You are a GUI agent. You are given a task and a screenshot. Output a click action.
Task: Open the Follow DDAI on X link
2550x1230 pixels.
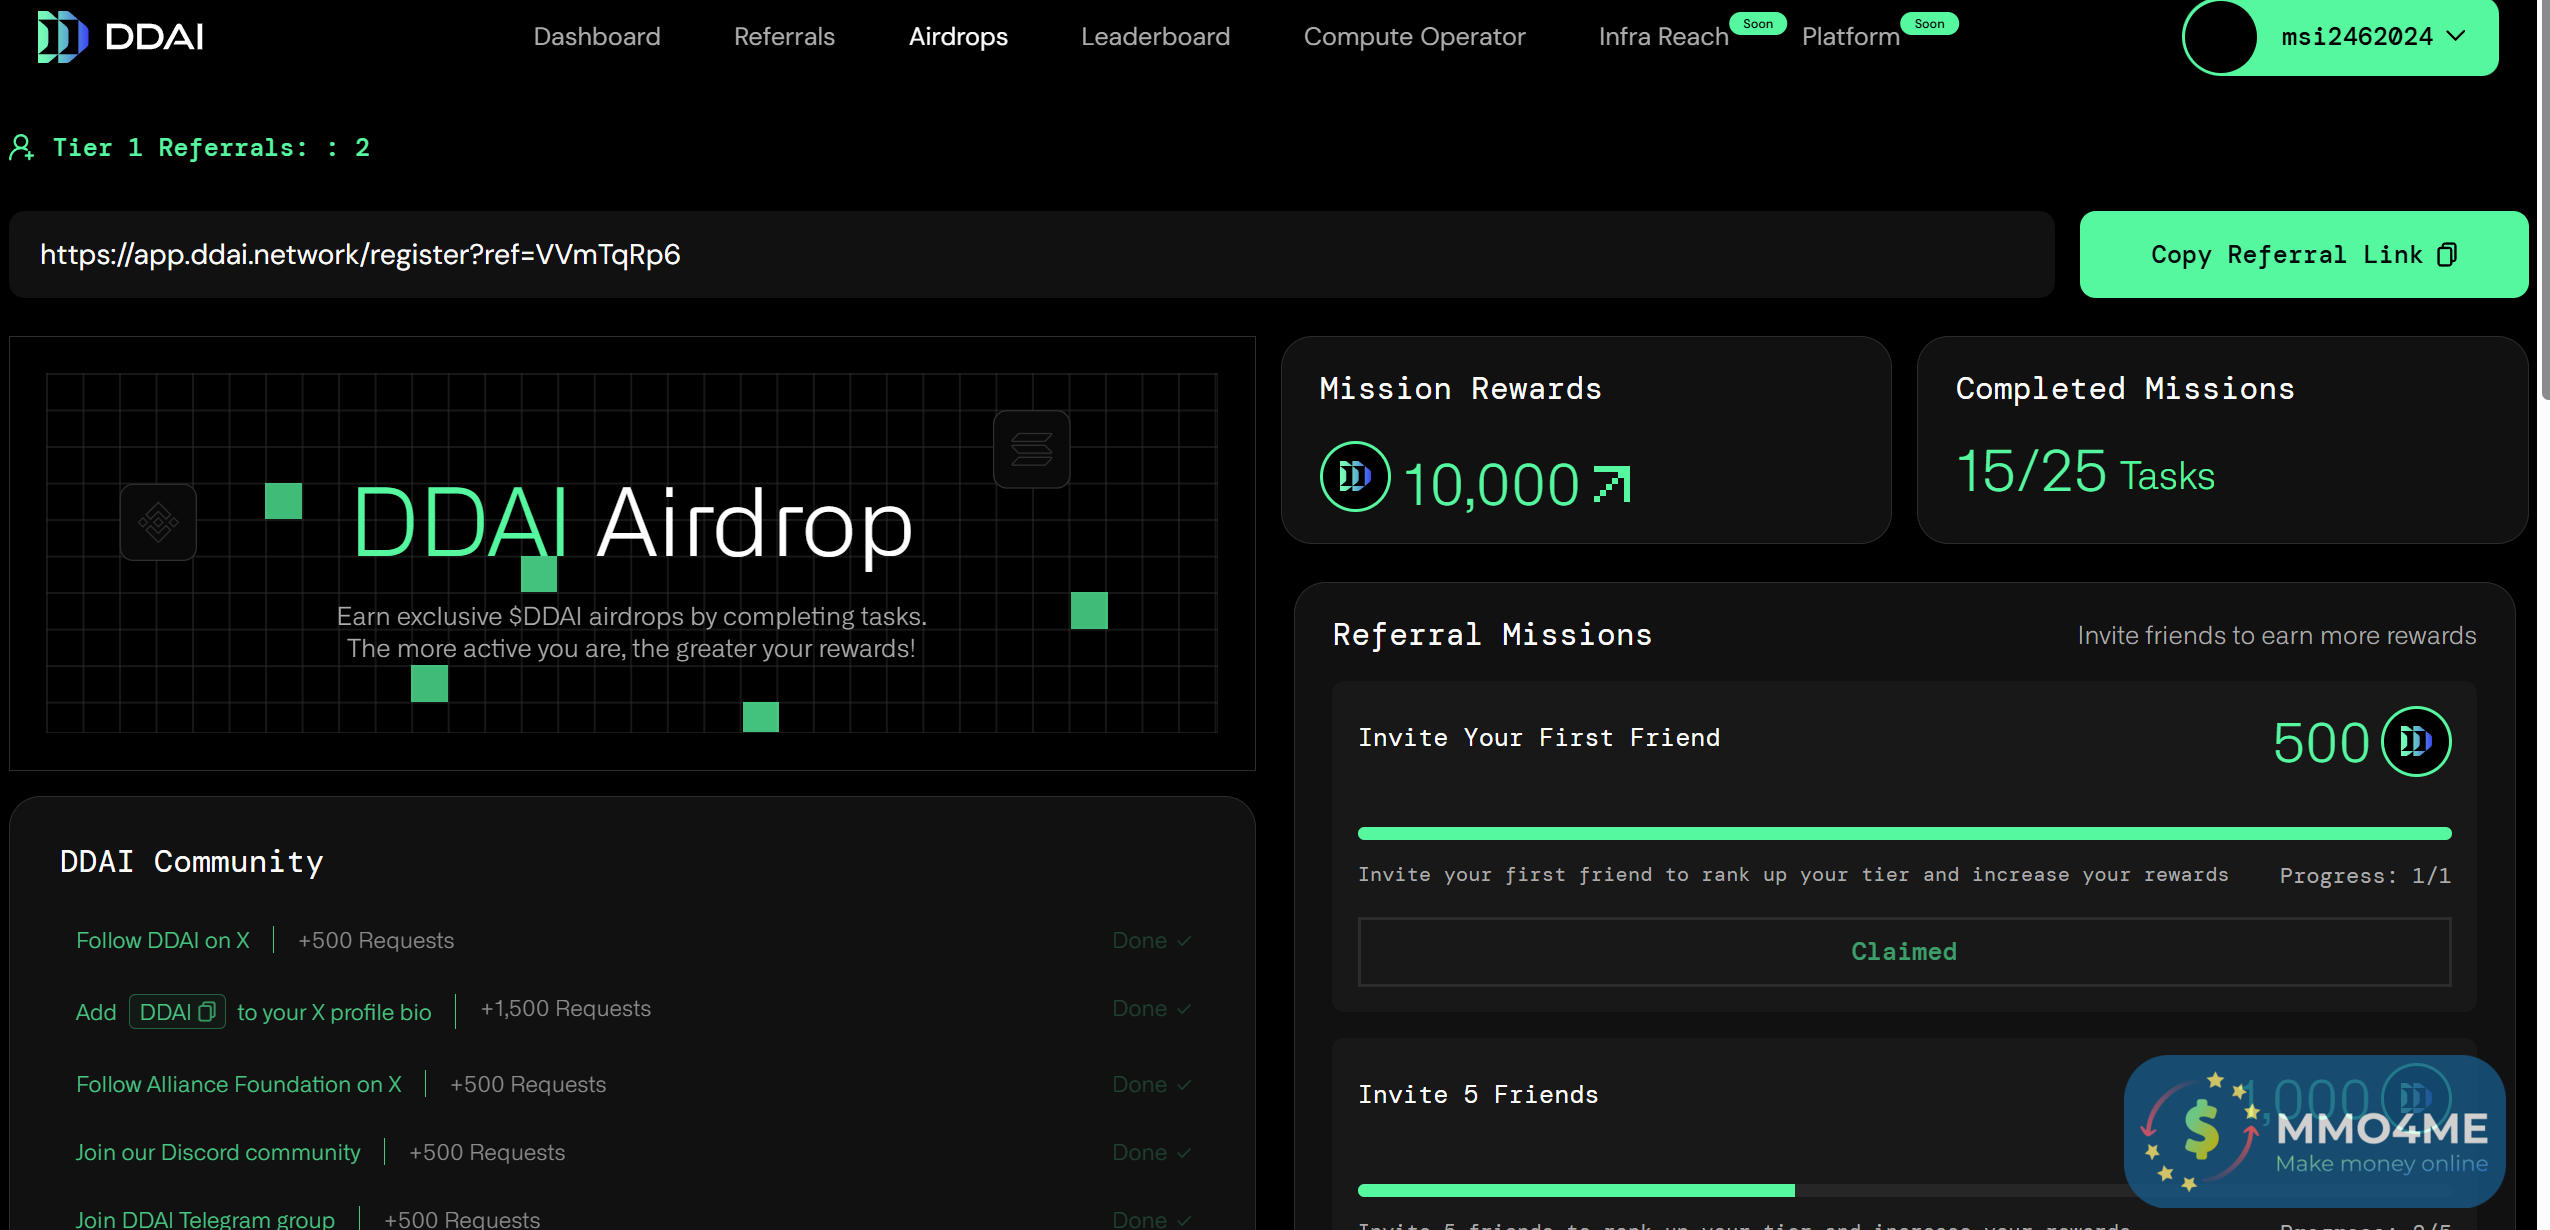click(163, 940)
